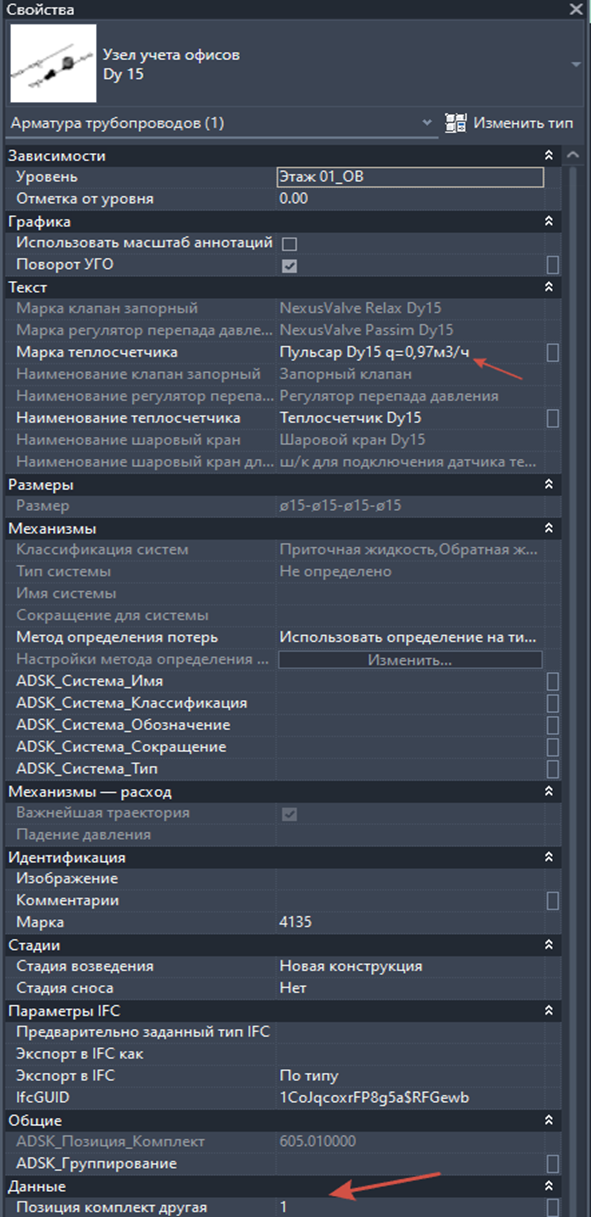Open the type selector dropdown arrow
Image resolution: width=591 pixels, height=1217 pixels.
tap(575, 64)
